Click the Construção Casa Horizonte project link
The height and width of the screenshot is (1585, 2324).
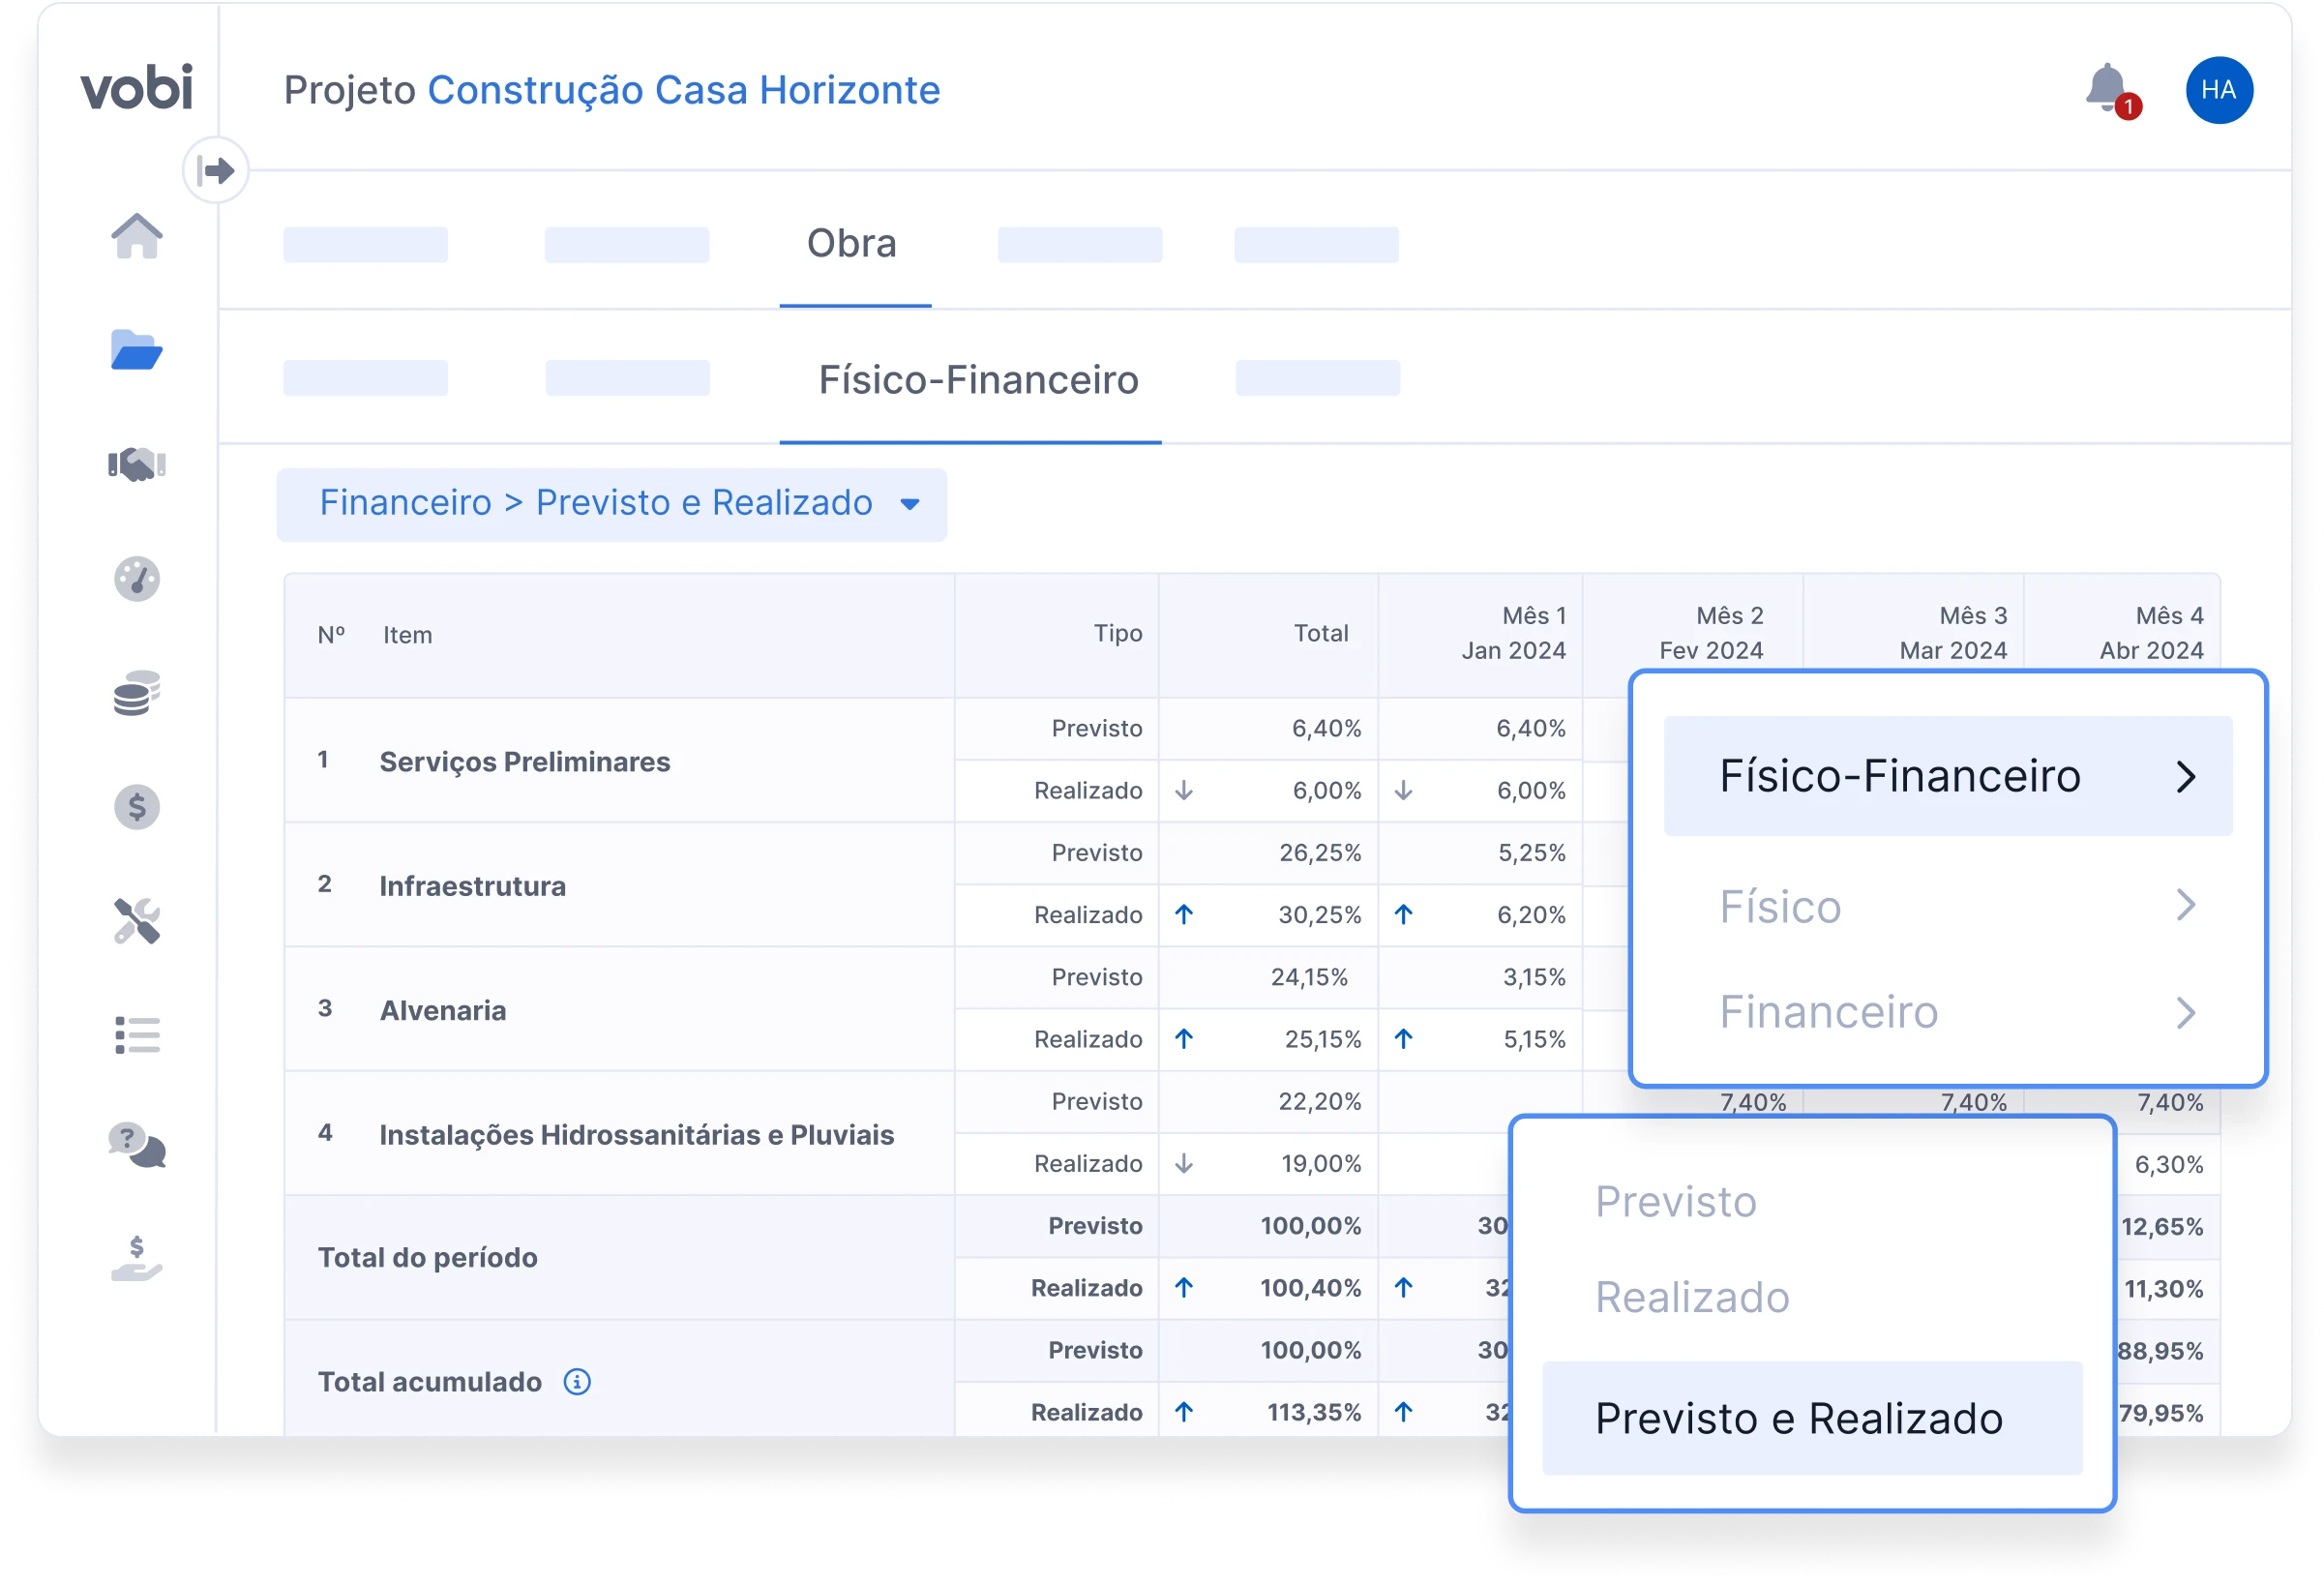click(x=684, y=90)
